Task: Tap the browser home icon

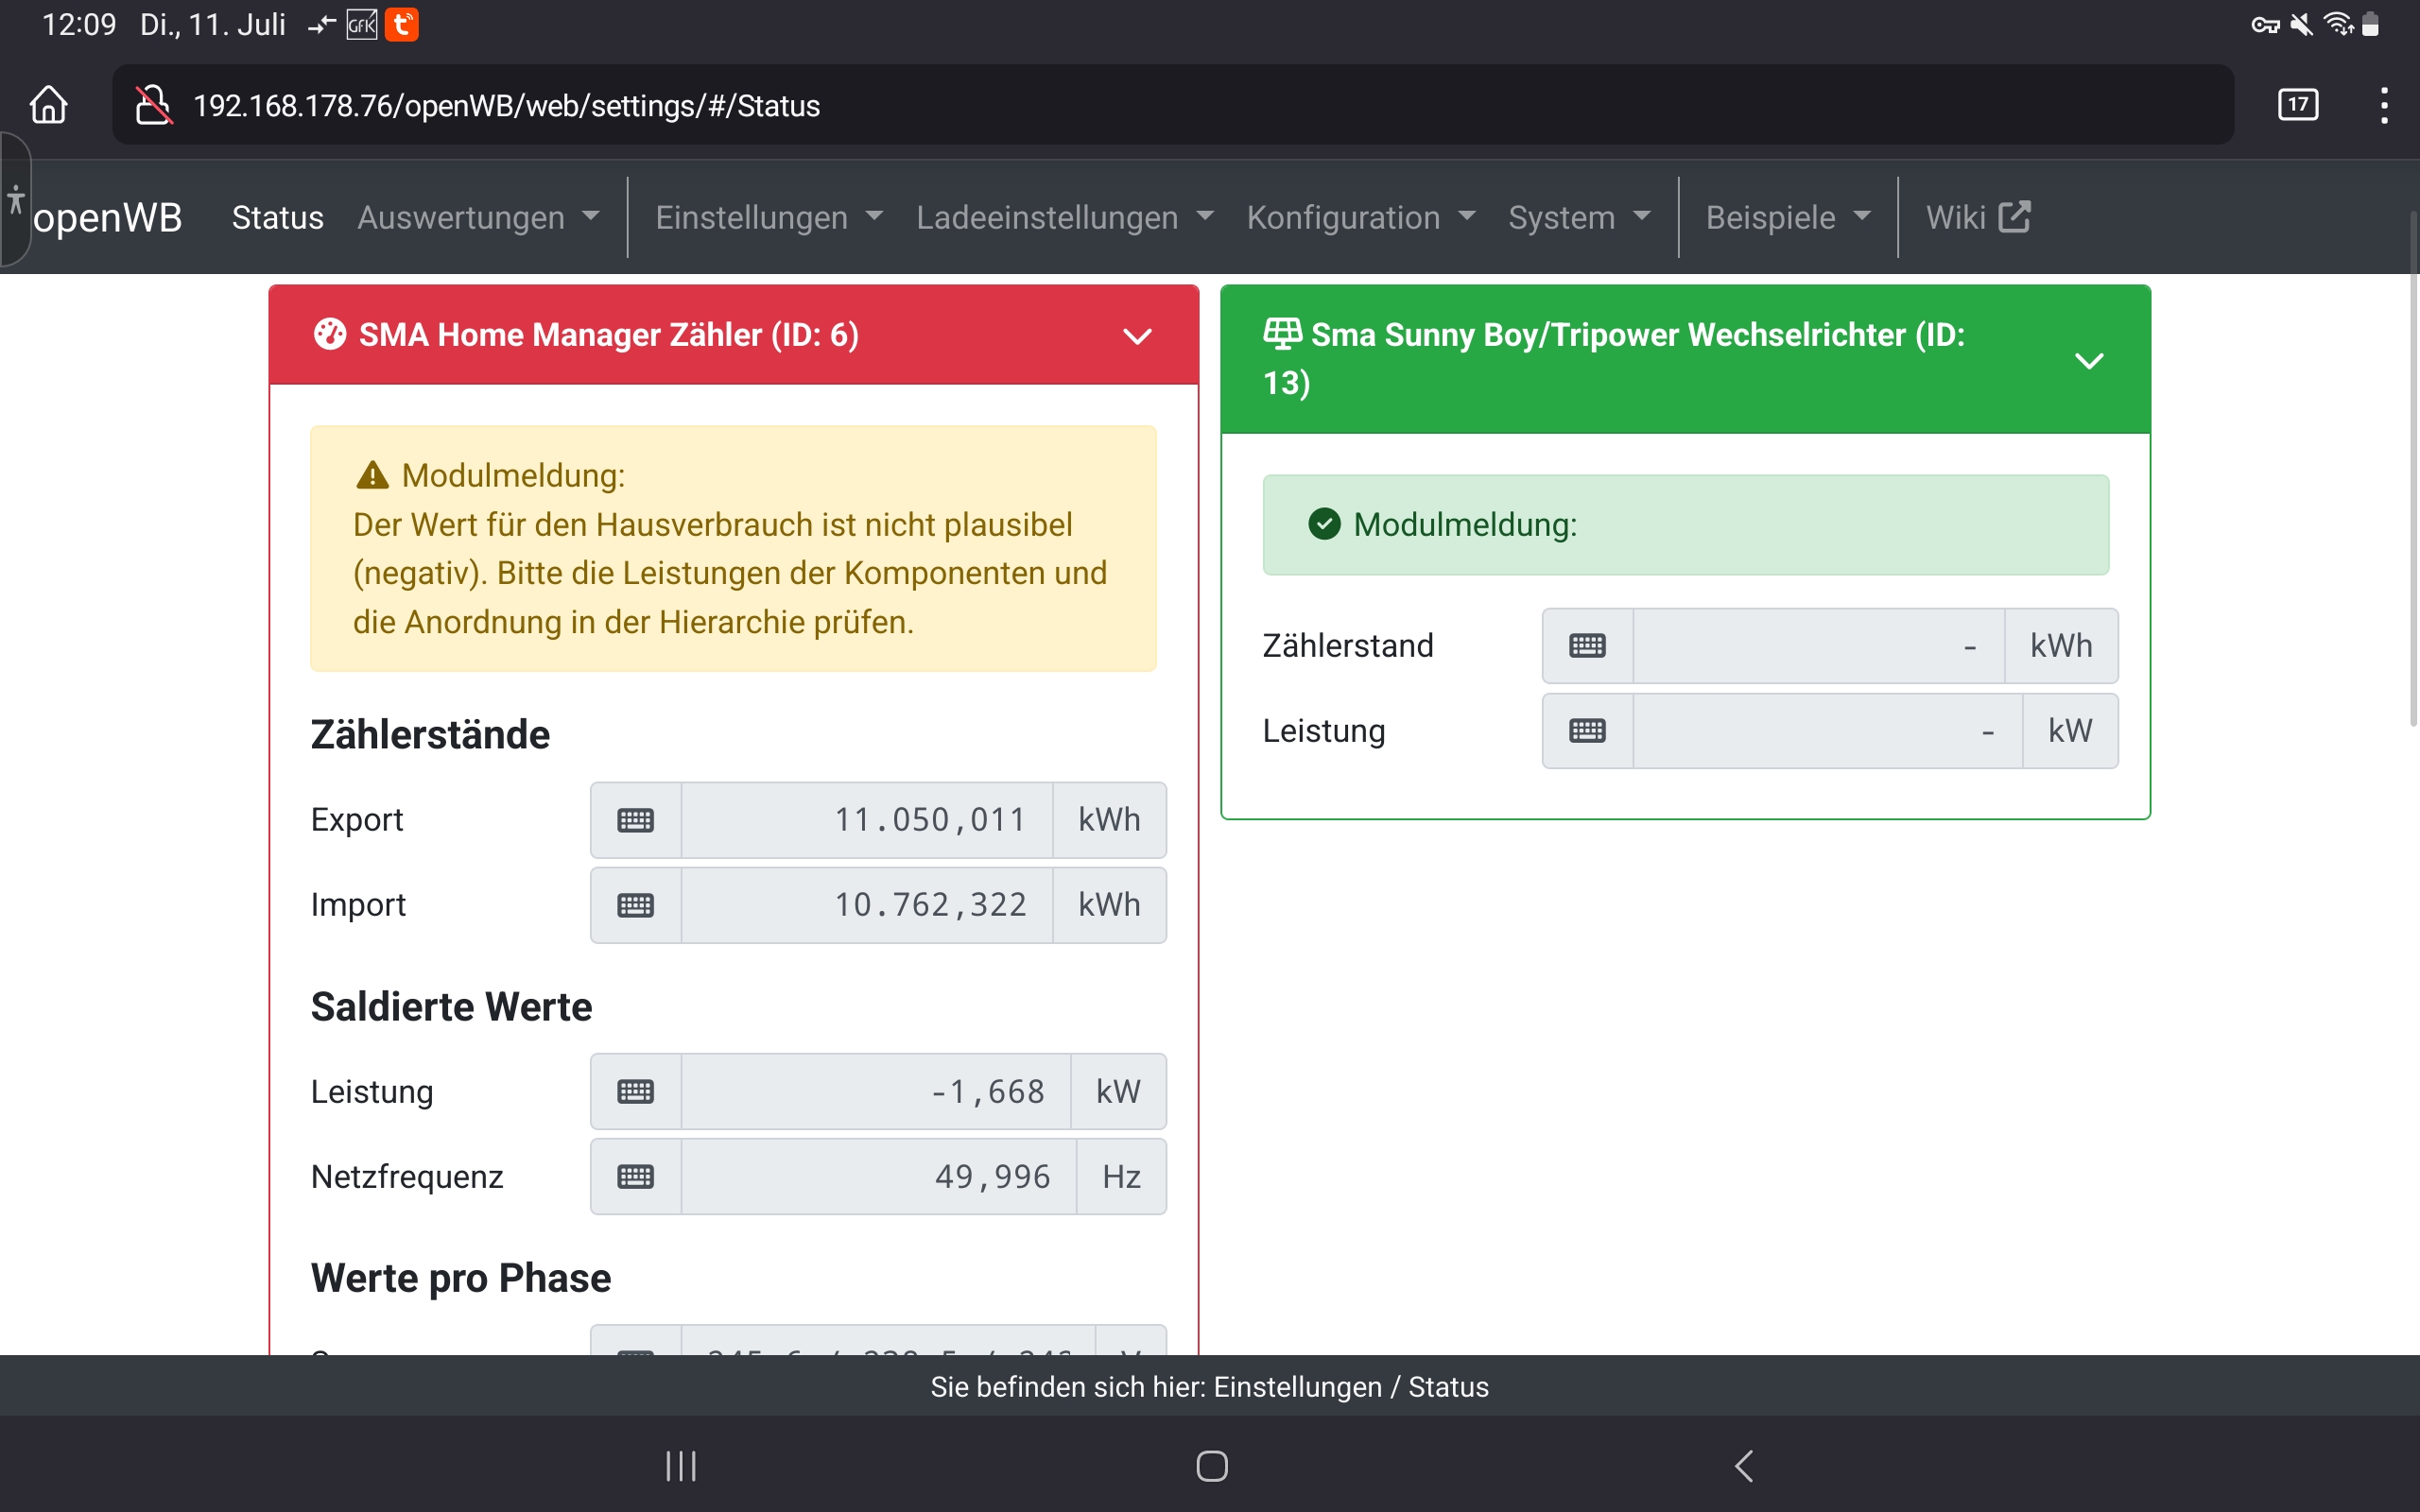Action: coord(48,105)
